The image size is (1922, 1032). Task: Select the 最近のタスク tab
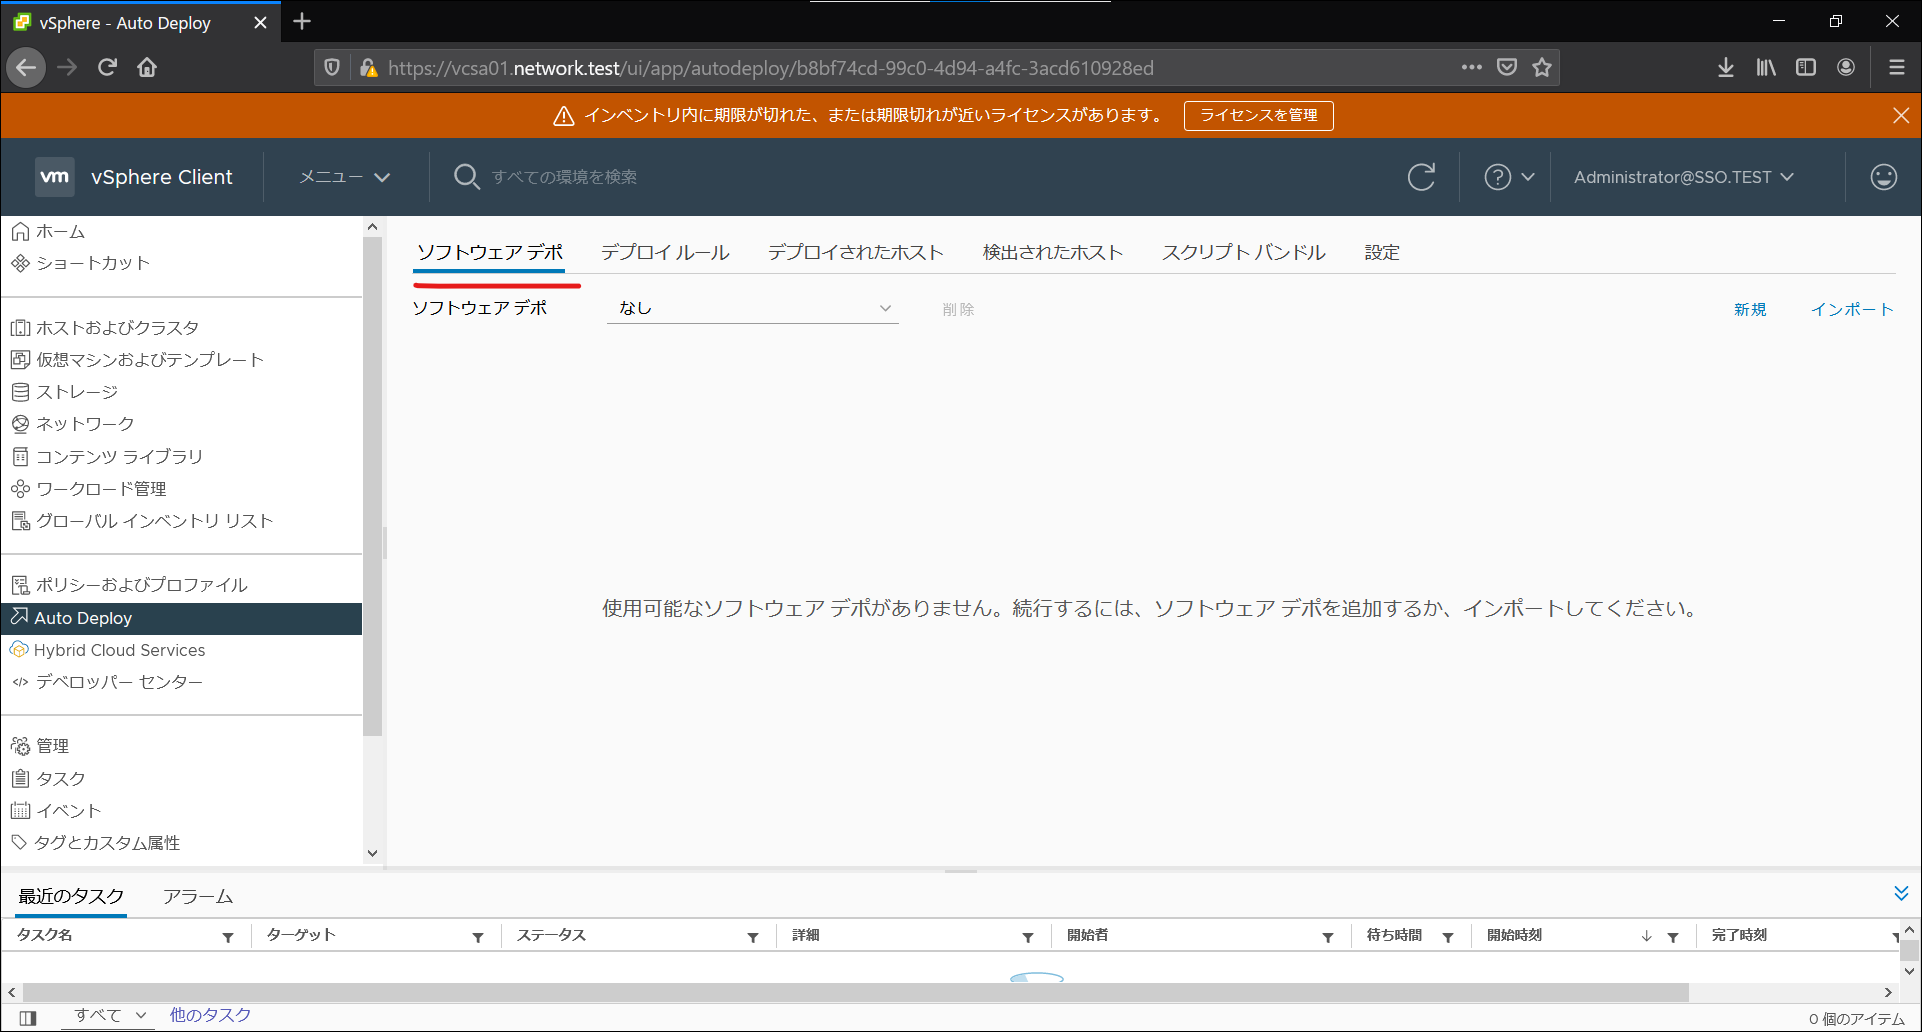pos(71,896)
